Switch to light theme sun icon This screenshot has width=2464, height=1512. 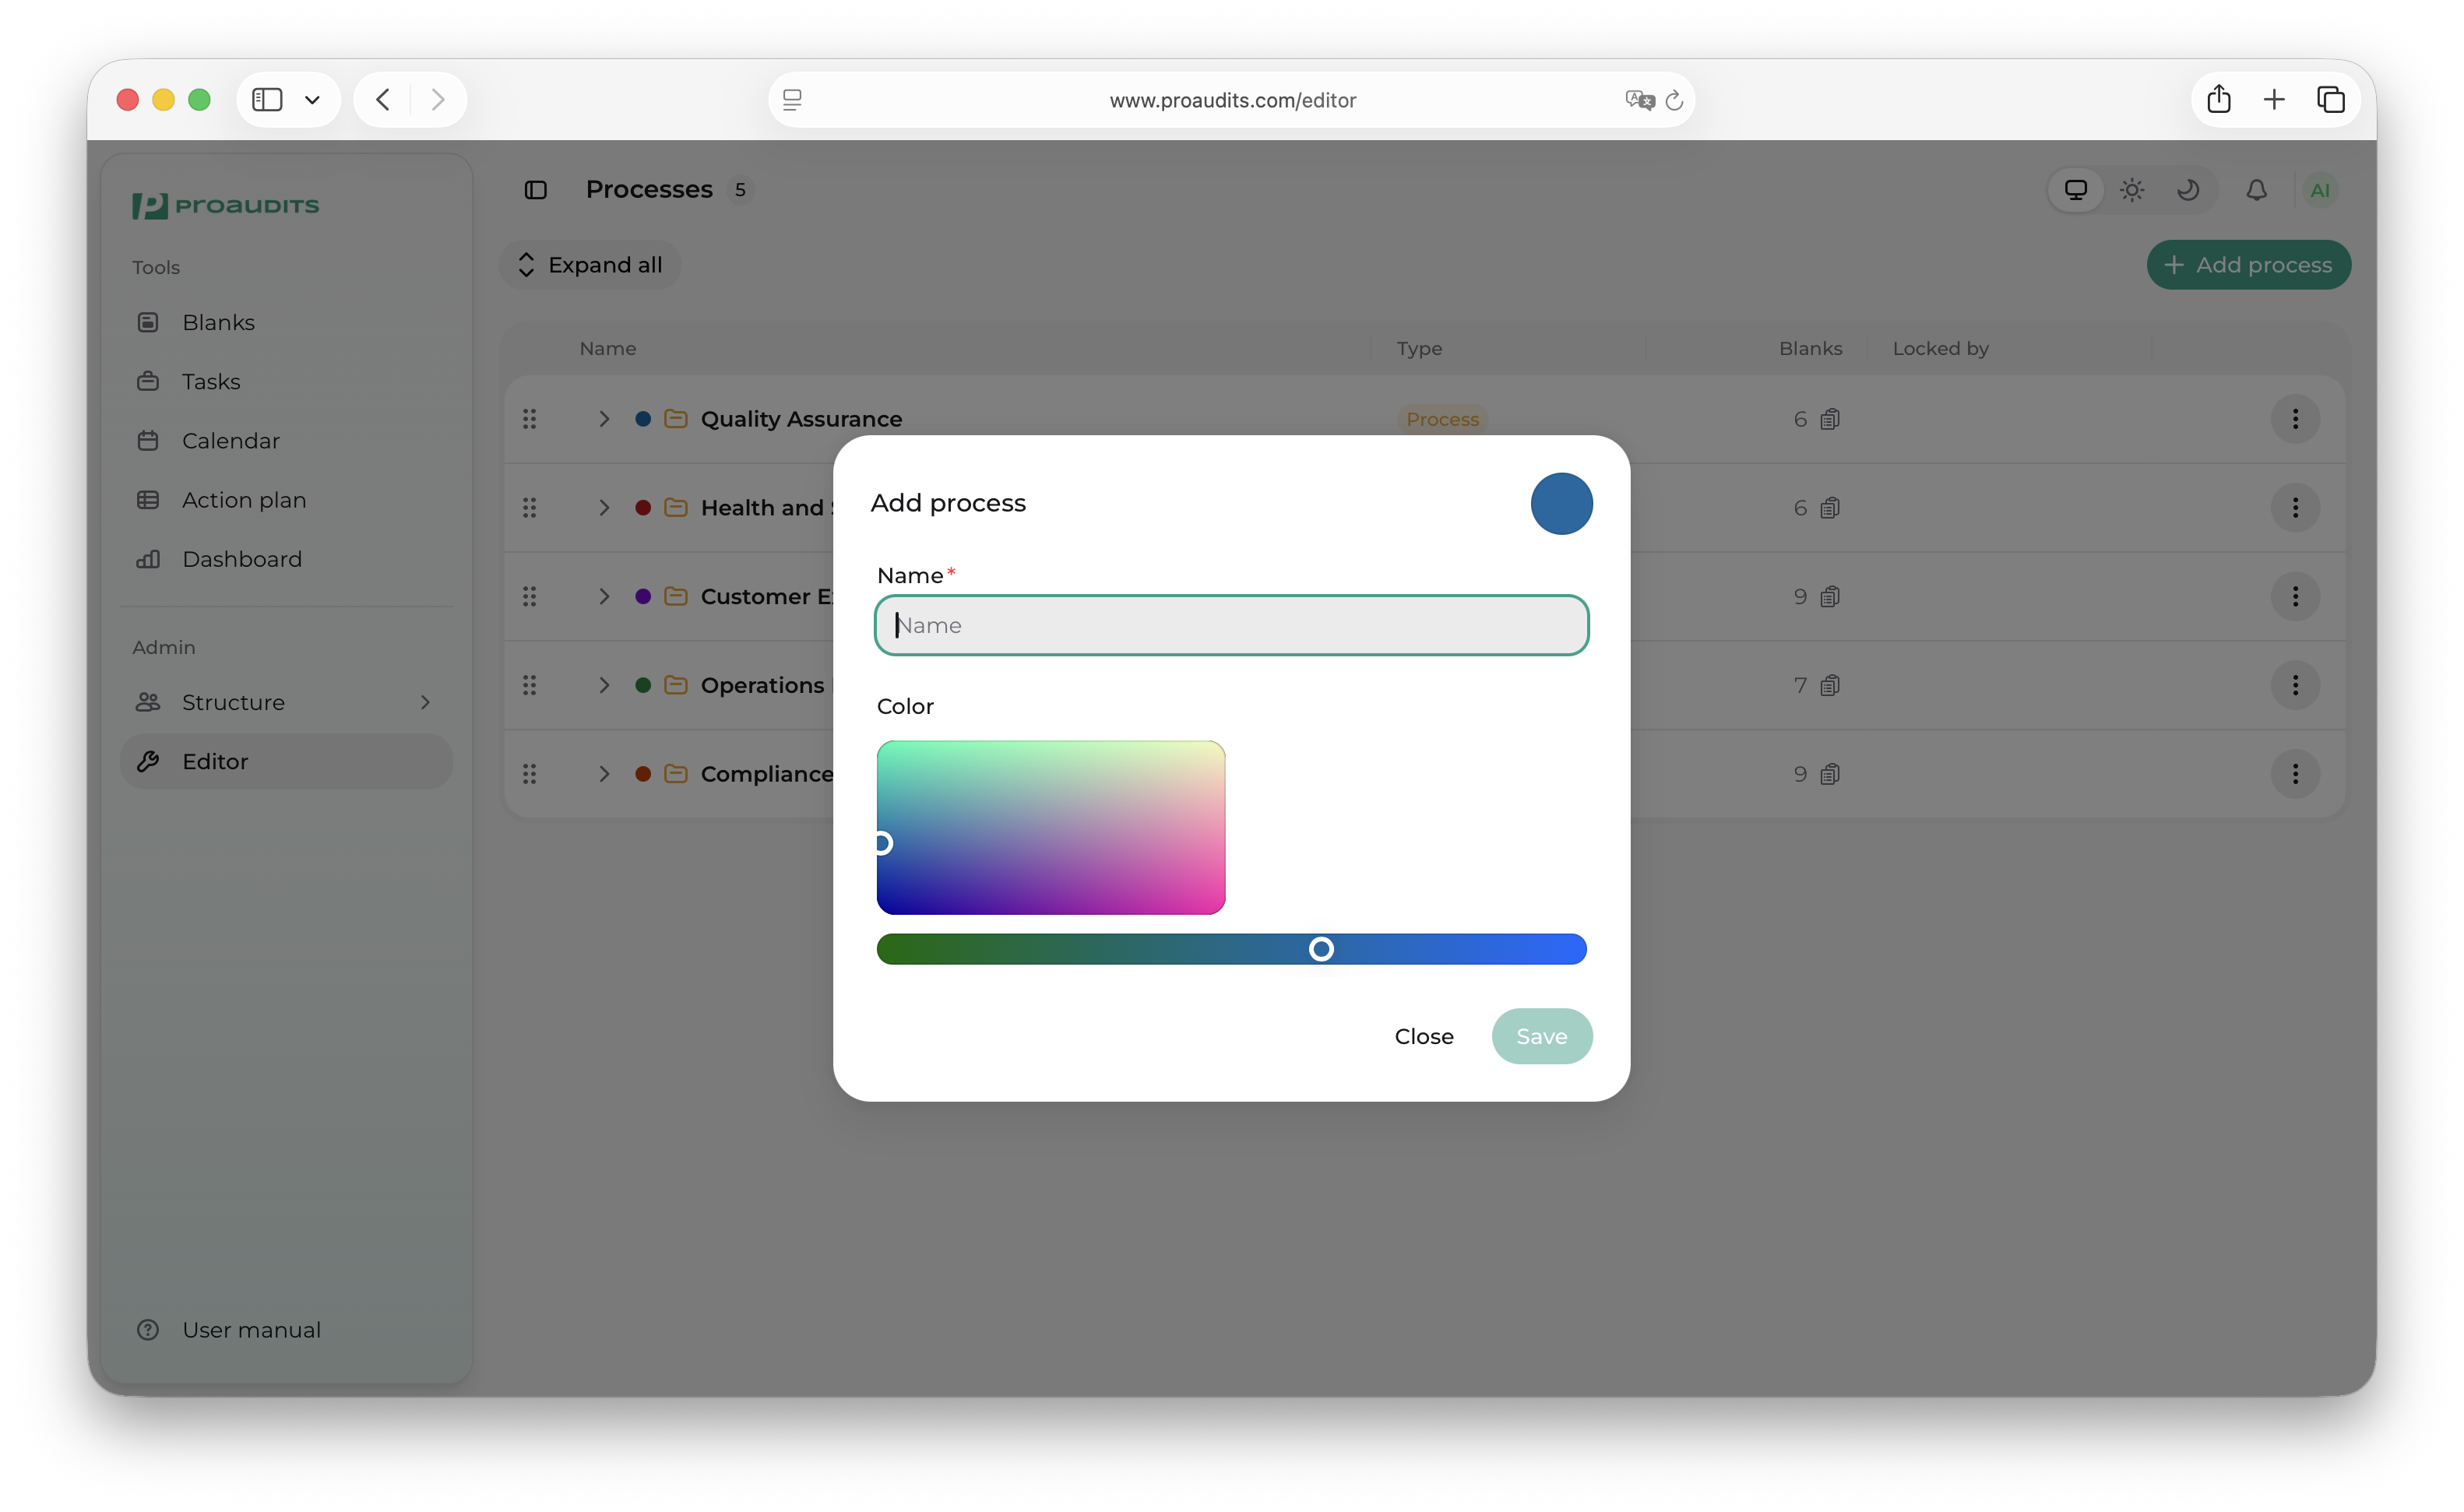click(x=2132, y=190)
